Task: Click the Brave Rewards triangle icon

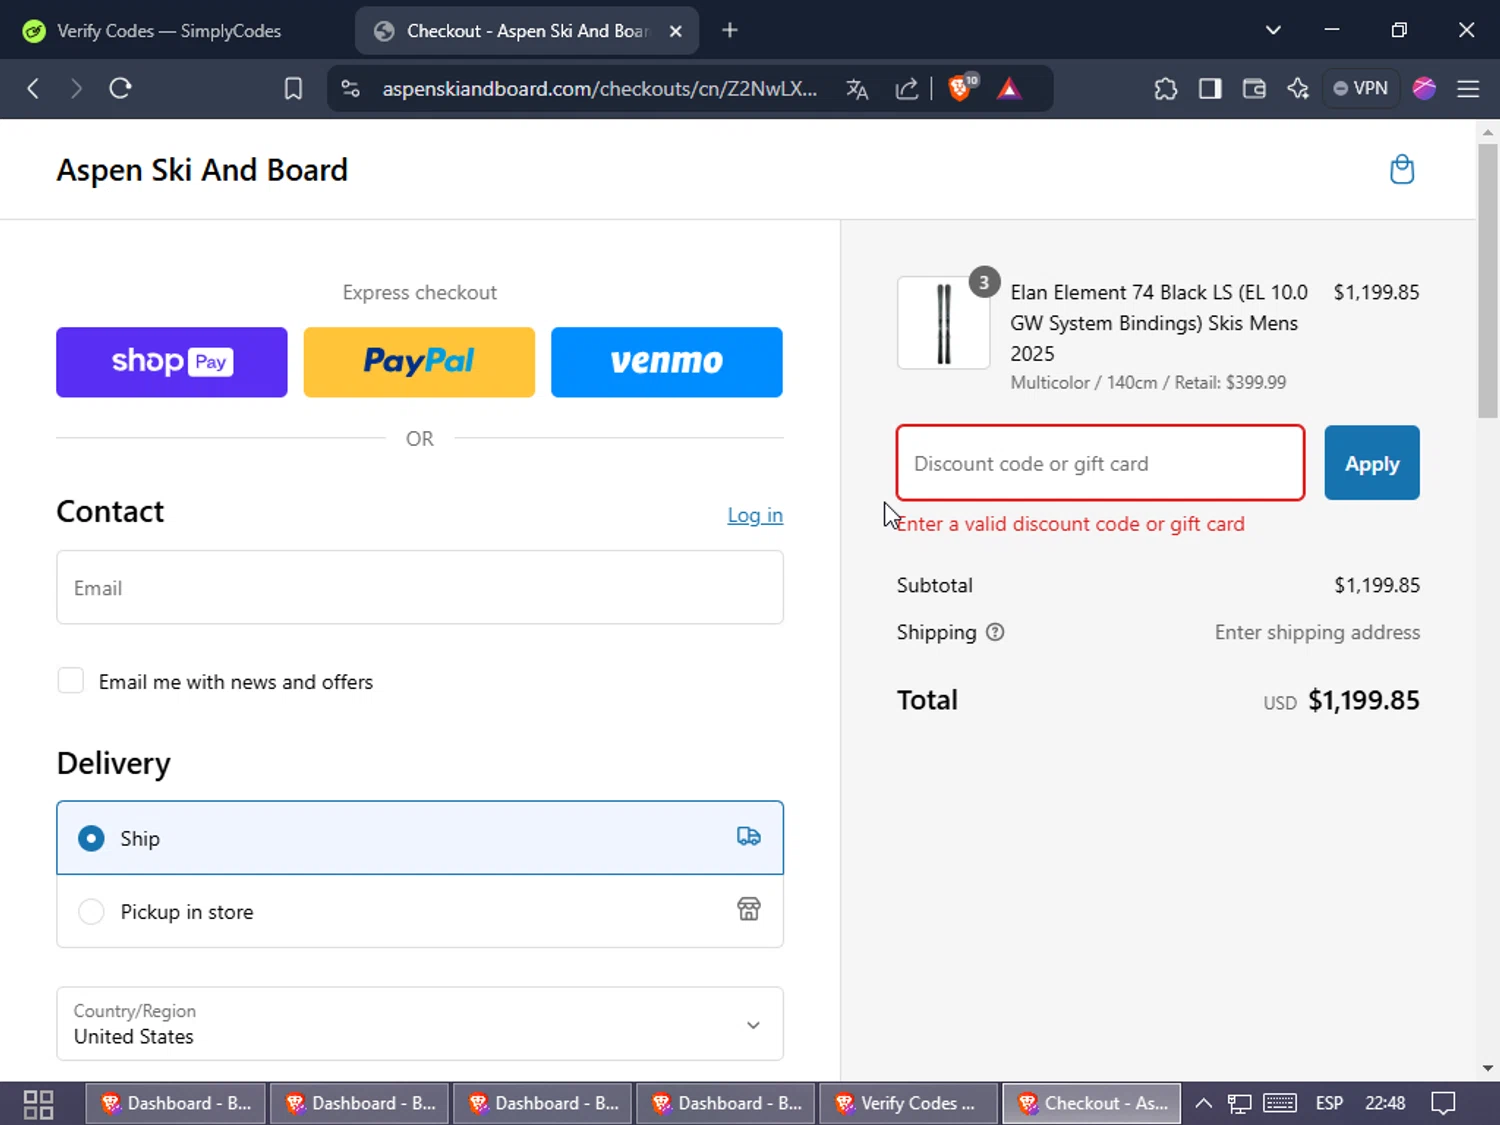Action: coord(1009,89)
